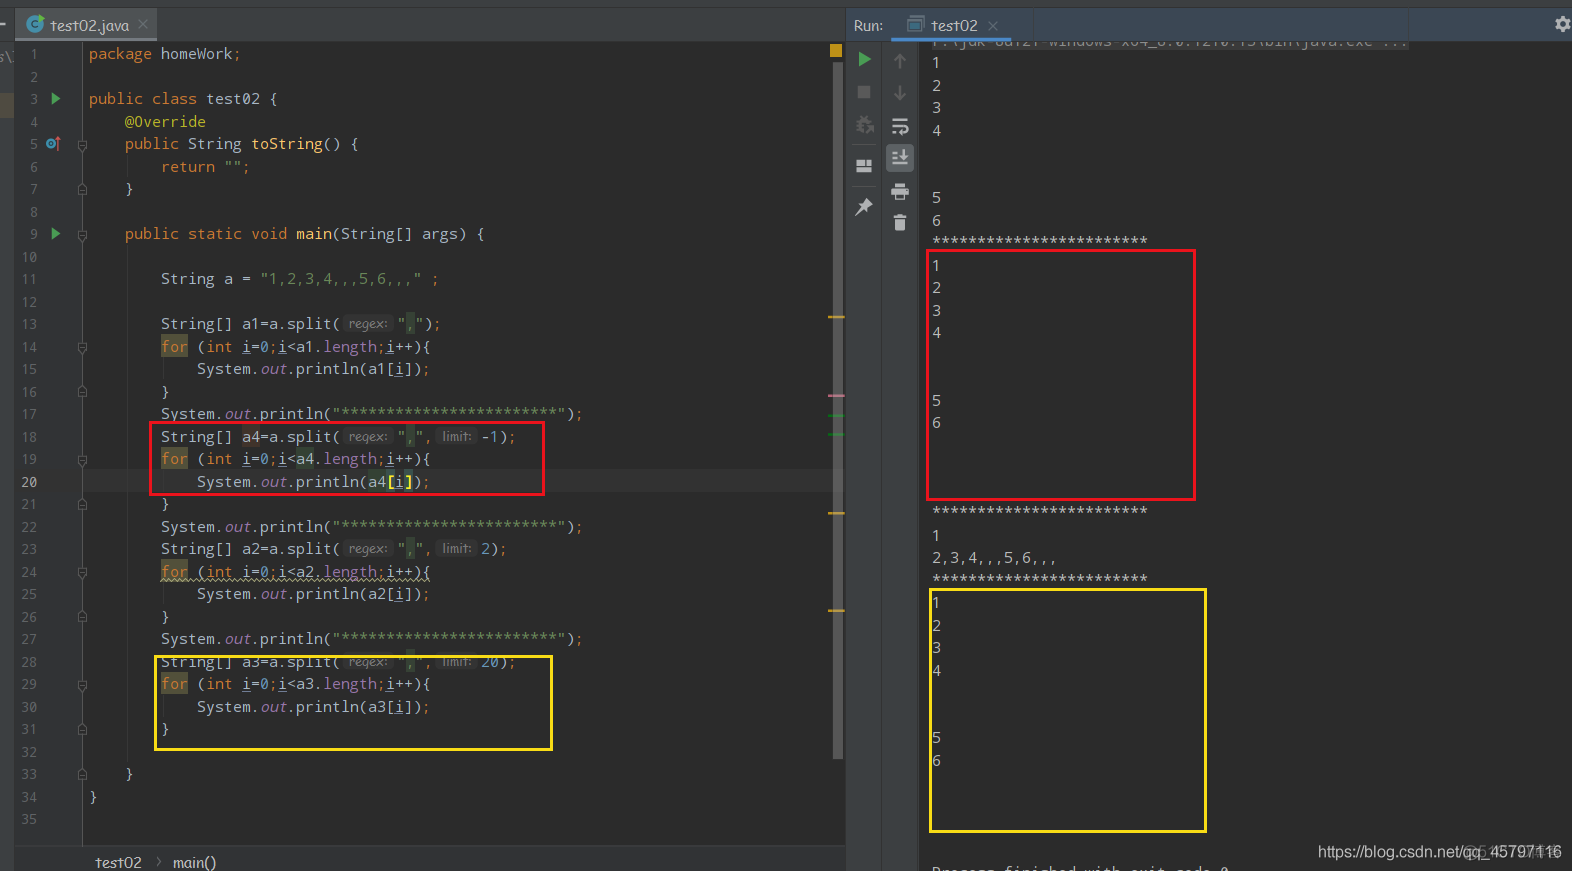Clear console output with trash icon
1572x871 pixels.
pos(900,222)
